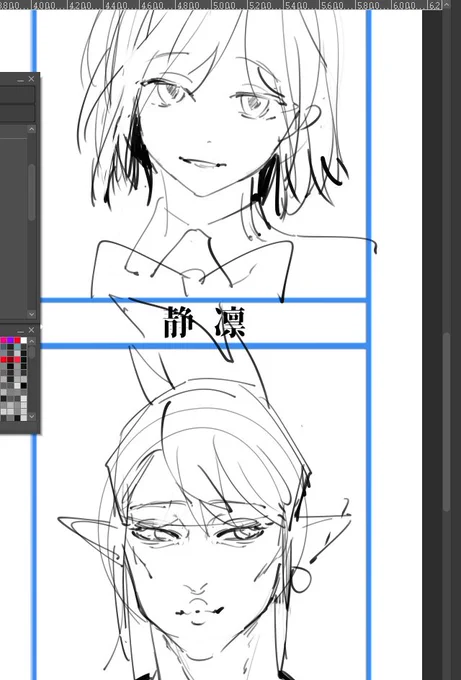
Task: Close the upper floating panel
Action: (x=31, y=79)
